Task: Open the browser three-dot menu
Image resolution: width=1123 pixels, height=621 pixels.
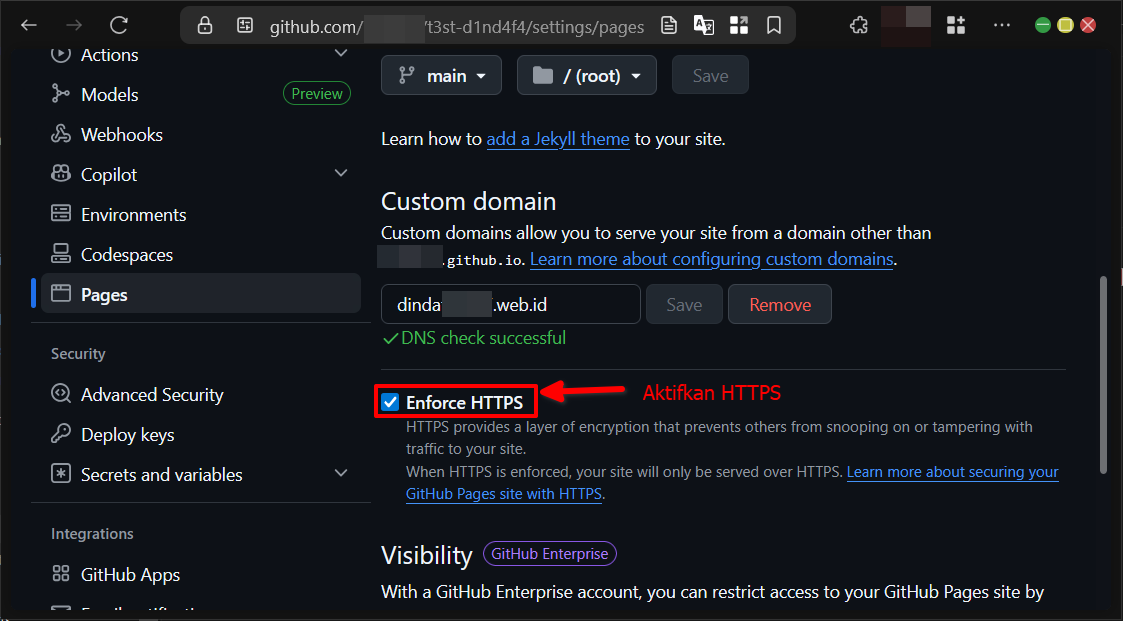Action: 1002,25
